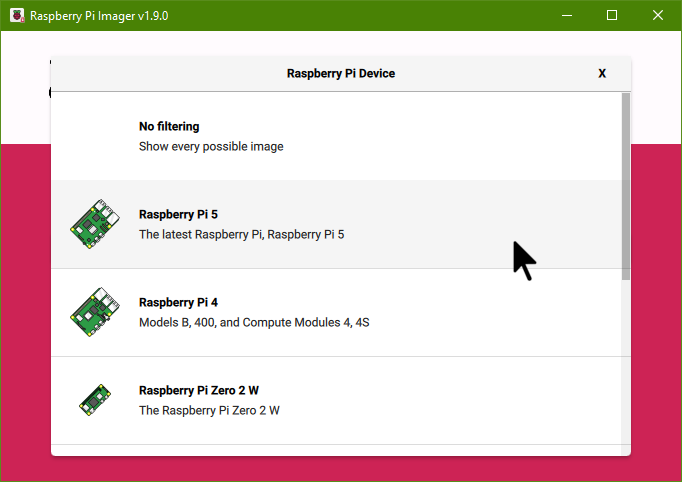
Task: Click 'The latest Raspberry Pi, Raspberry Pi 5' text
Action: point(241,235)
